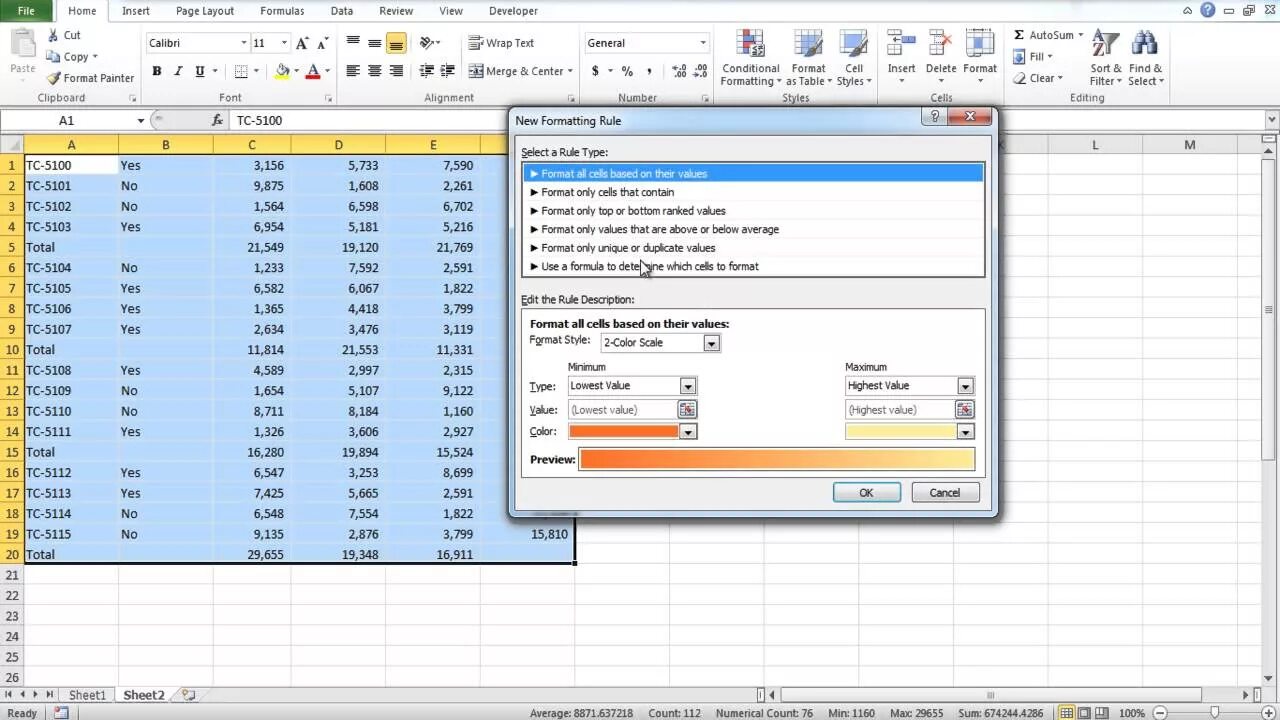Toggle Middle Align

374,43
